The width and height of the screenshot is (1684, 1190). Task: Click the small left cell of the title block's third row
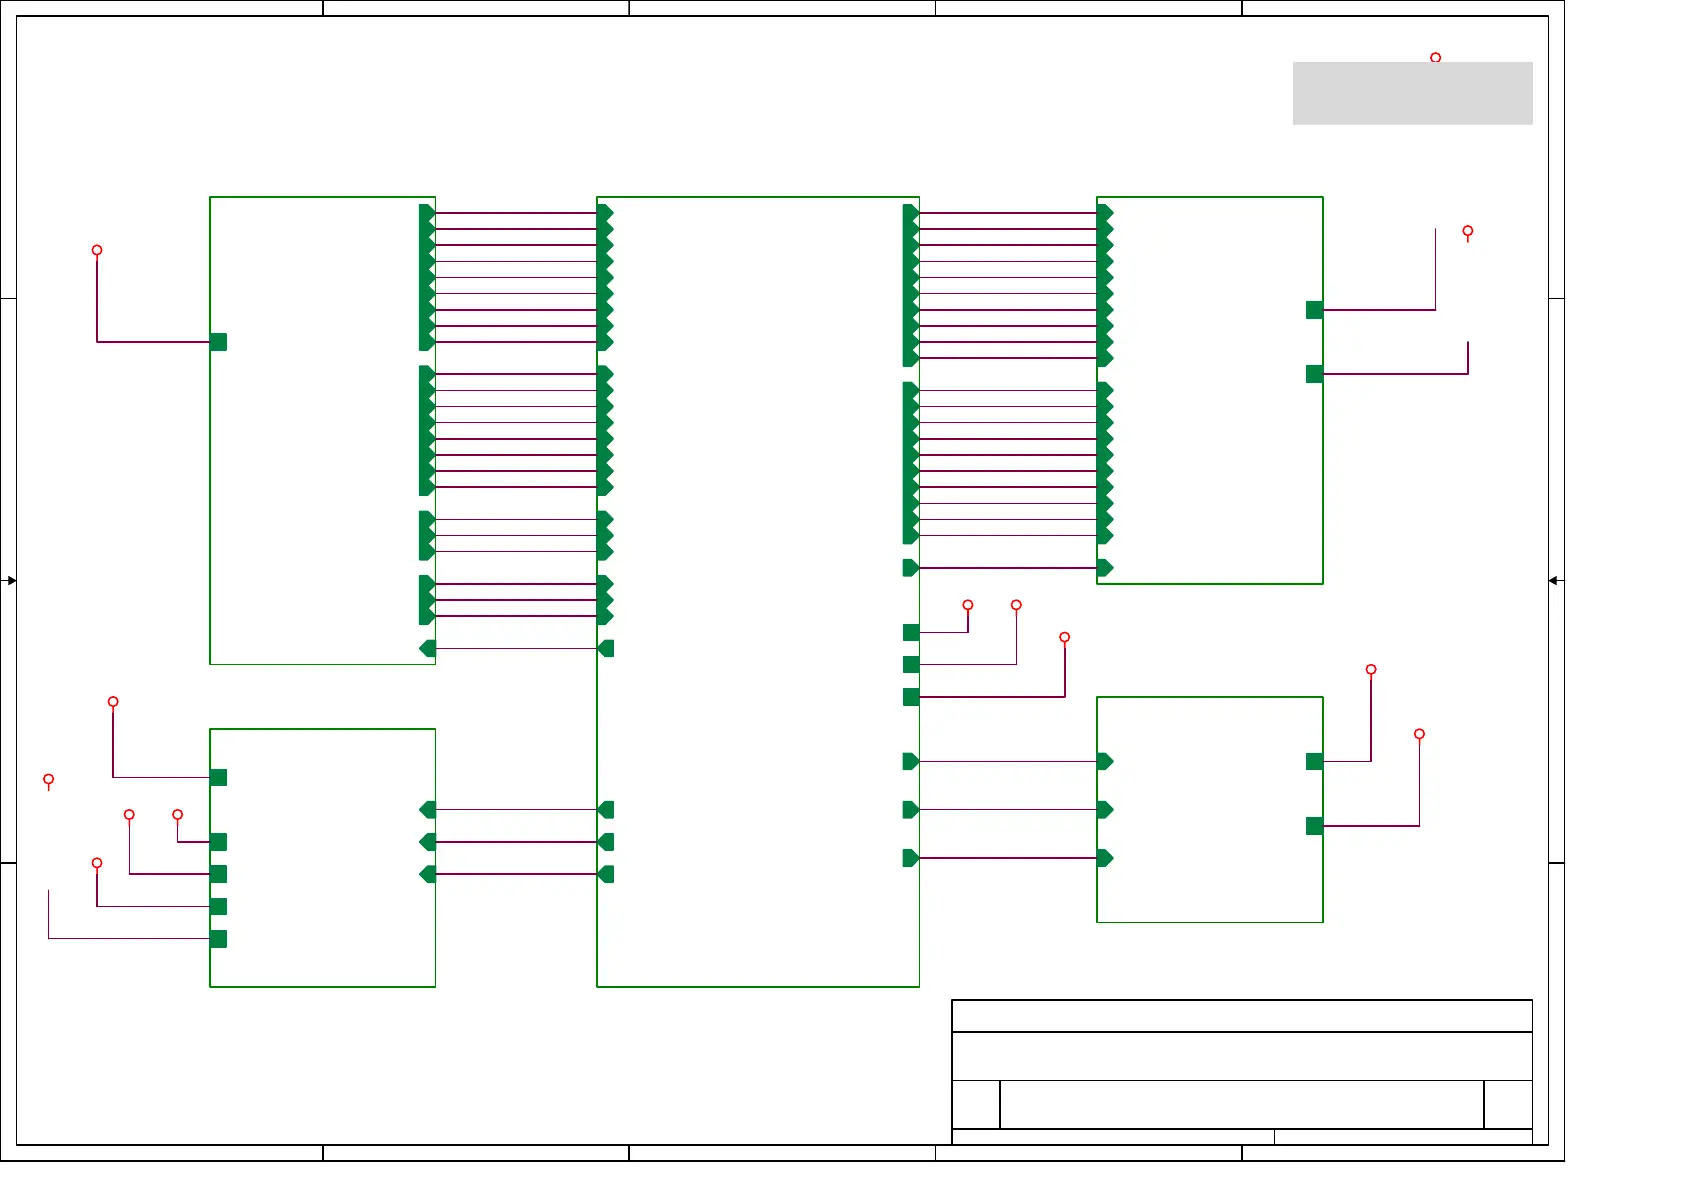click(976, 1105)
